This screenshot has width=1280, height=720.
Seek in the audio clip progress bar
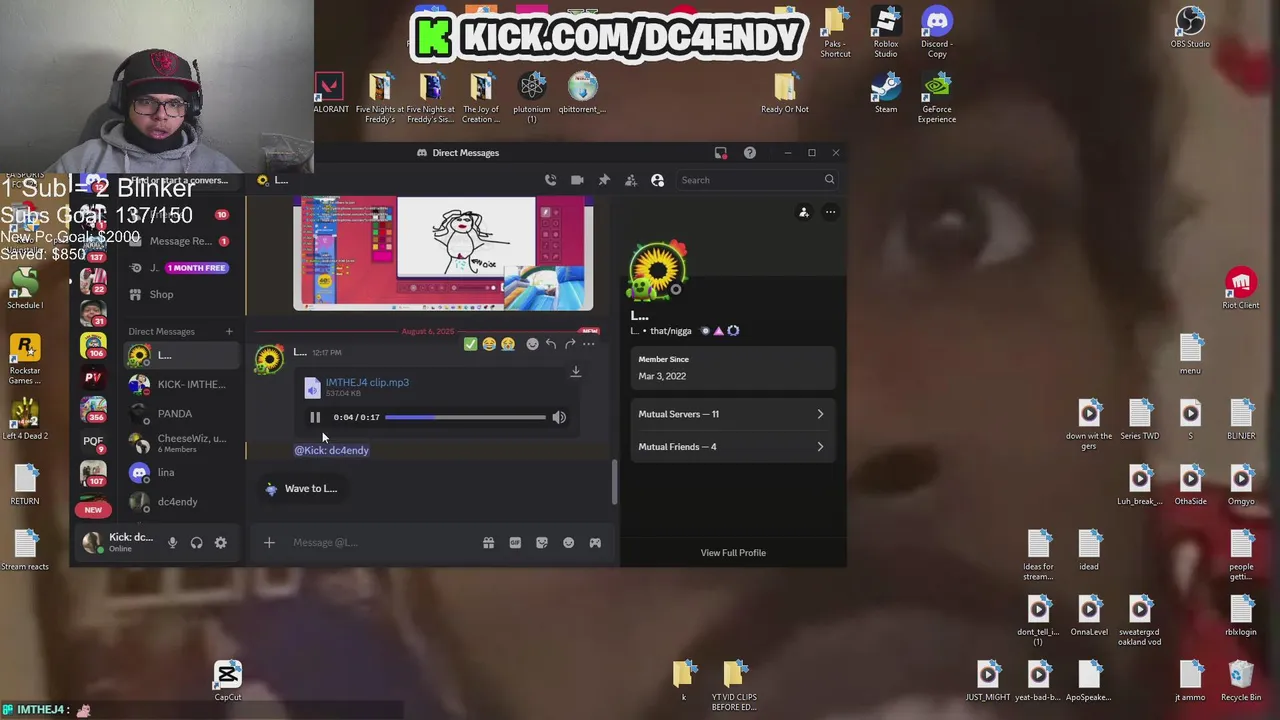(x=465, y=417)
